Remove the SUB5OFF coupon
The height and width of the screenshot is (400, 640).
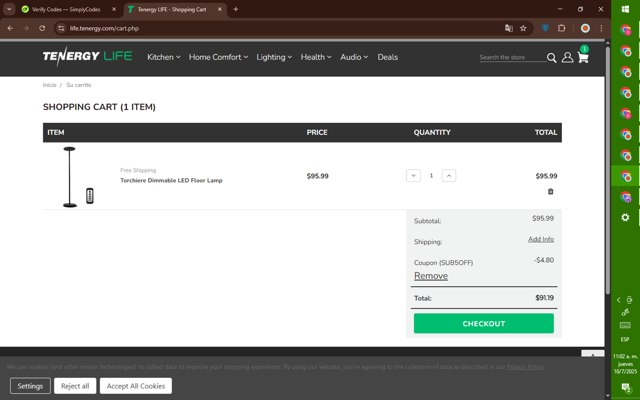click(x=431, y=276)
